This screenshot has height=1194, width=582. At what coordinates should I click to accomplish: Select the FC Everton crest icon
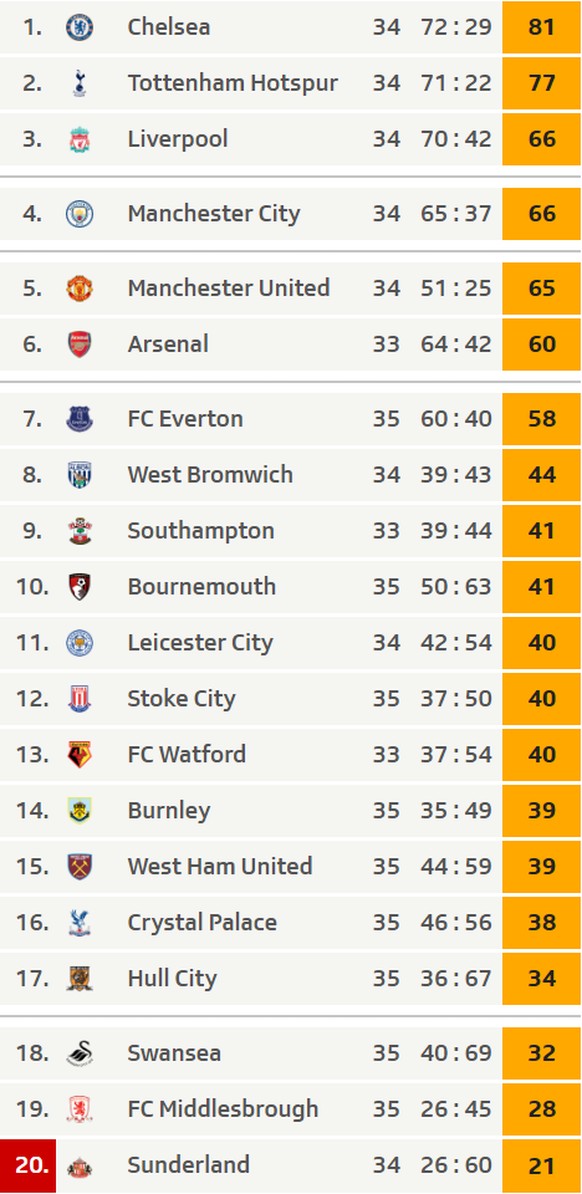pyautogui.click(x=79, y=419)
